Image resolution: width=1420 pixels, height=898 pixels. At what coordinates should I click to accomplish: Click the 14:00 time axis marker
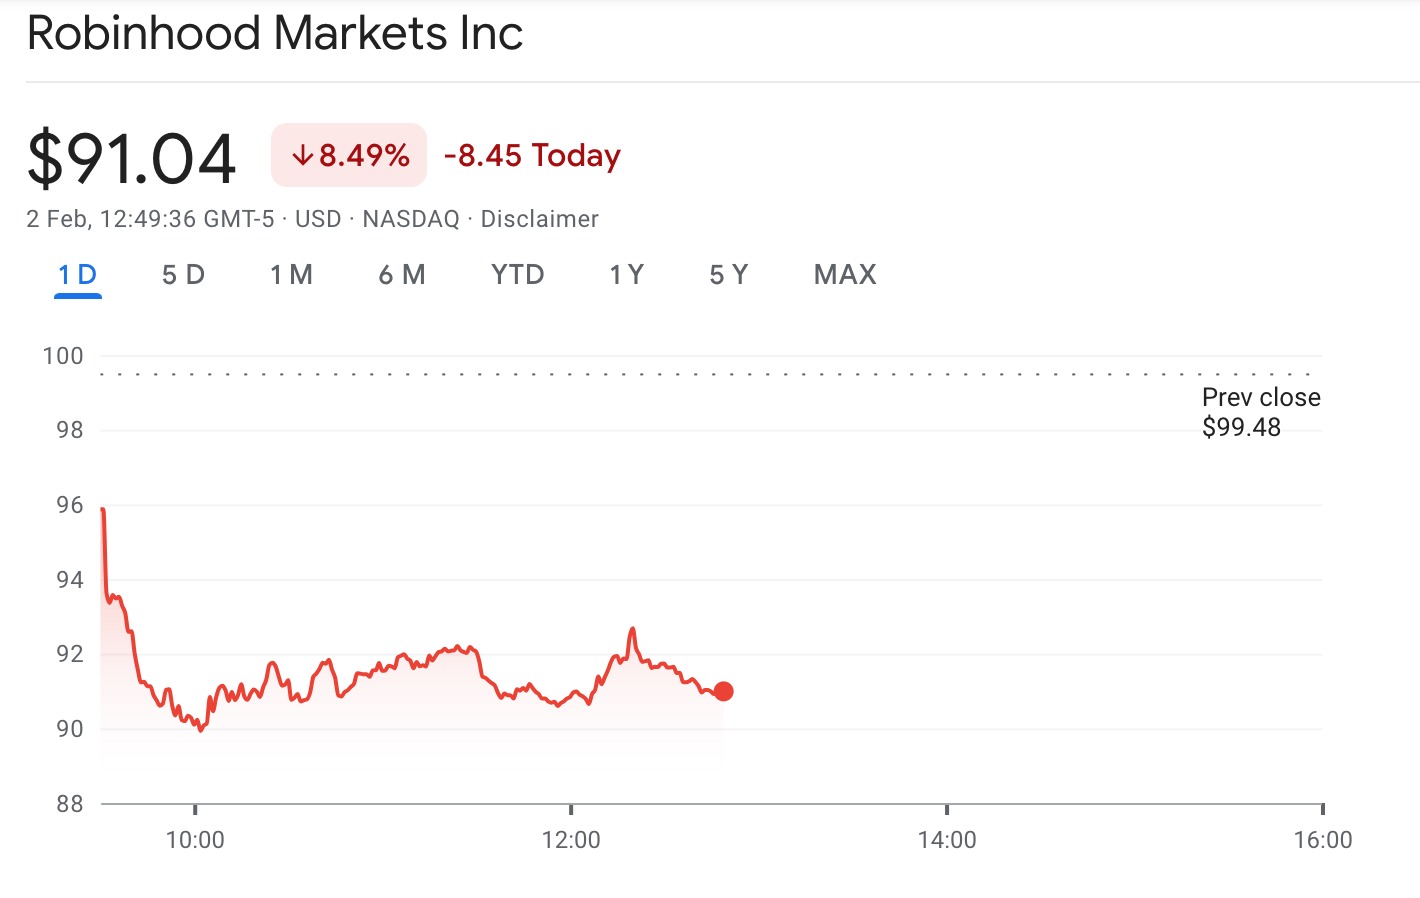[x=947, y=839]
